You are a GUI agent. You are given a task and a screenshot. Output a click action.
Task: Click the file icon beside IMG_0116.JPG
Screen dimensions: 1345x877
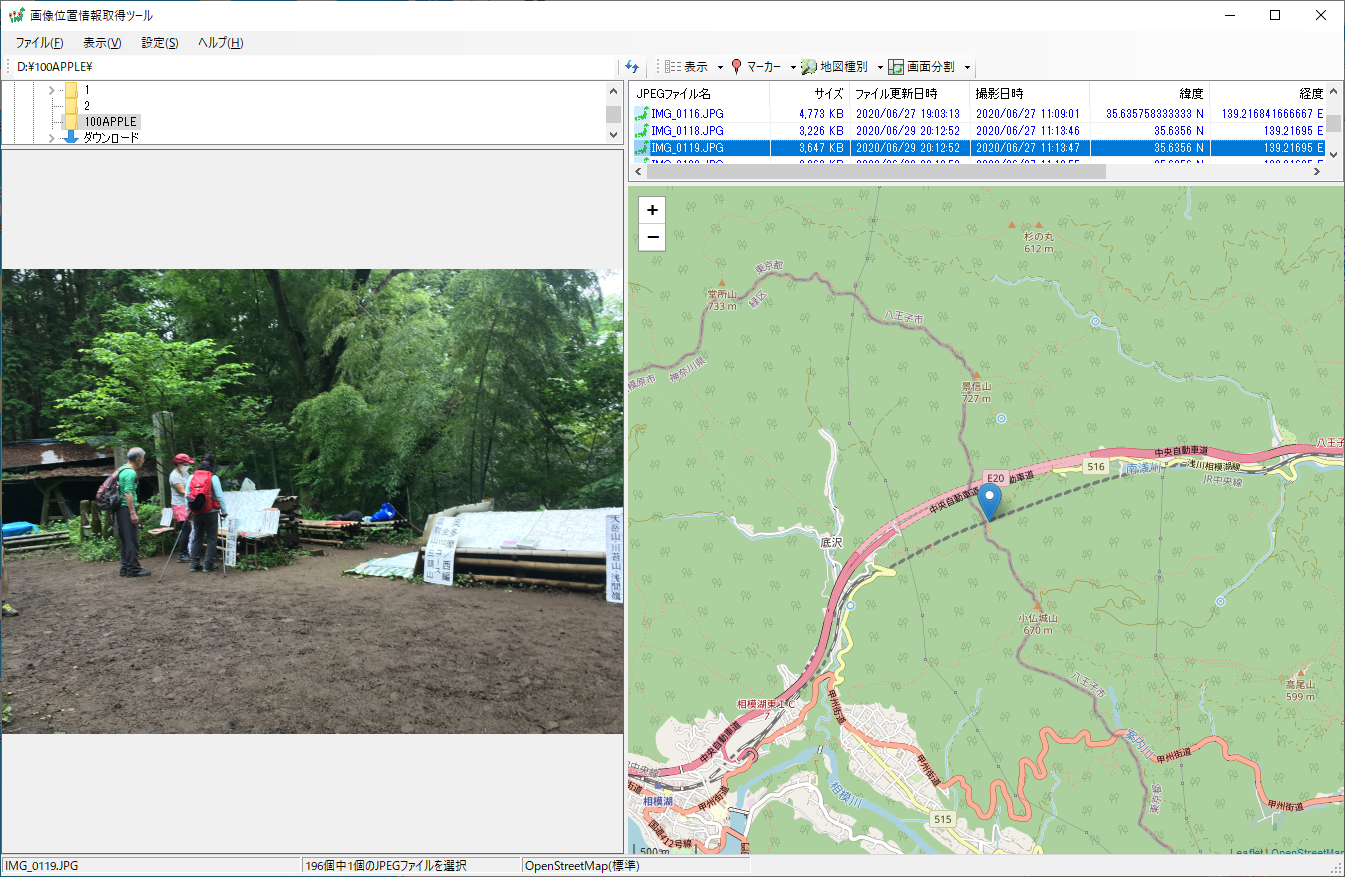point(642,114)
